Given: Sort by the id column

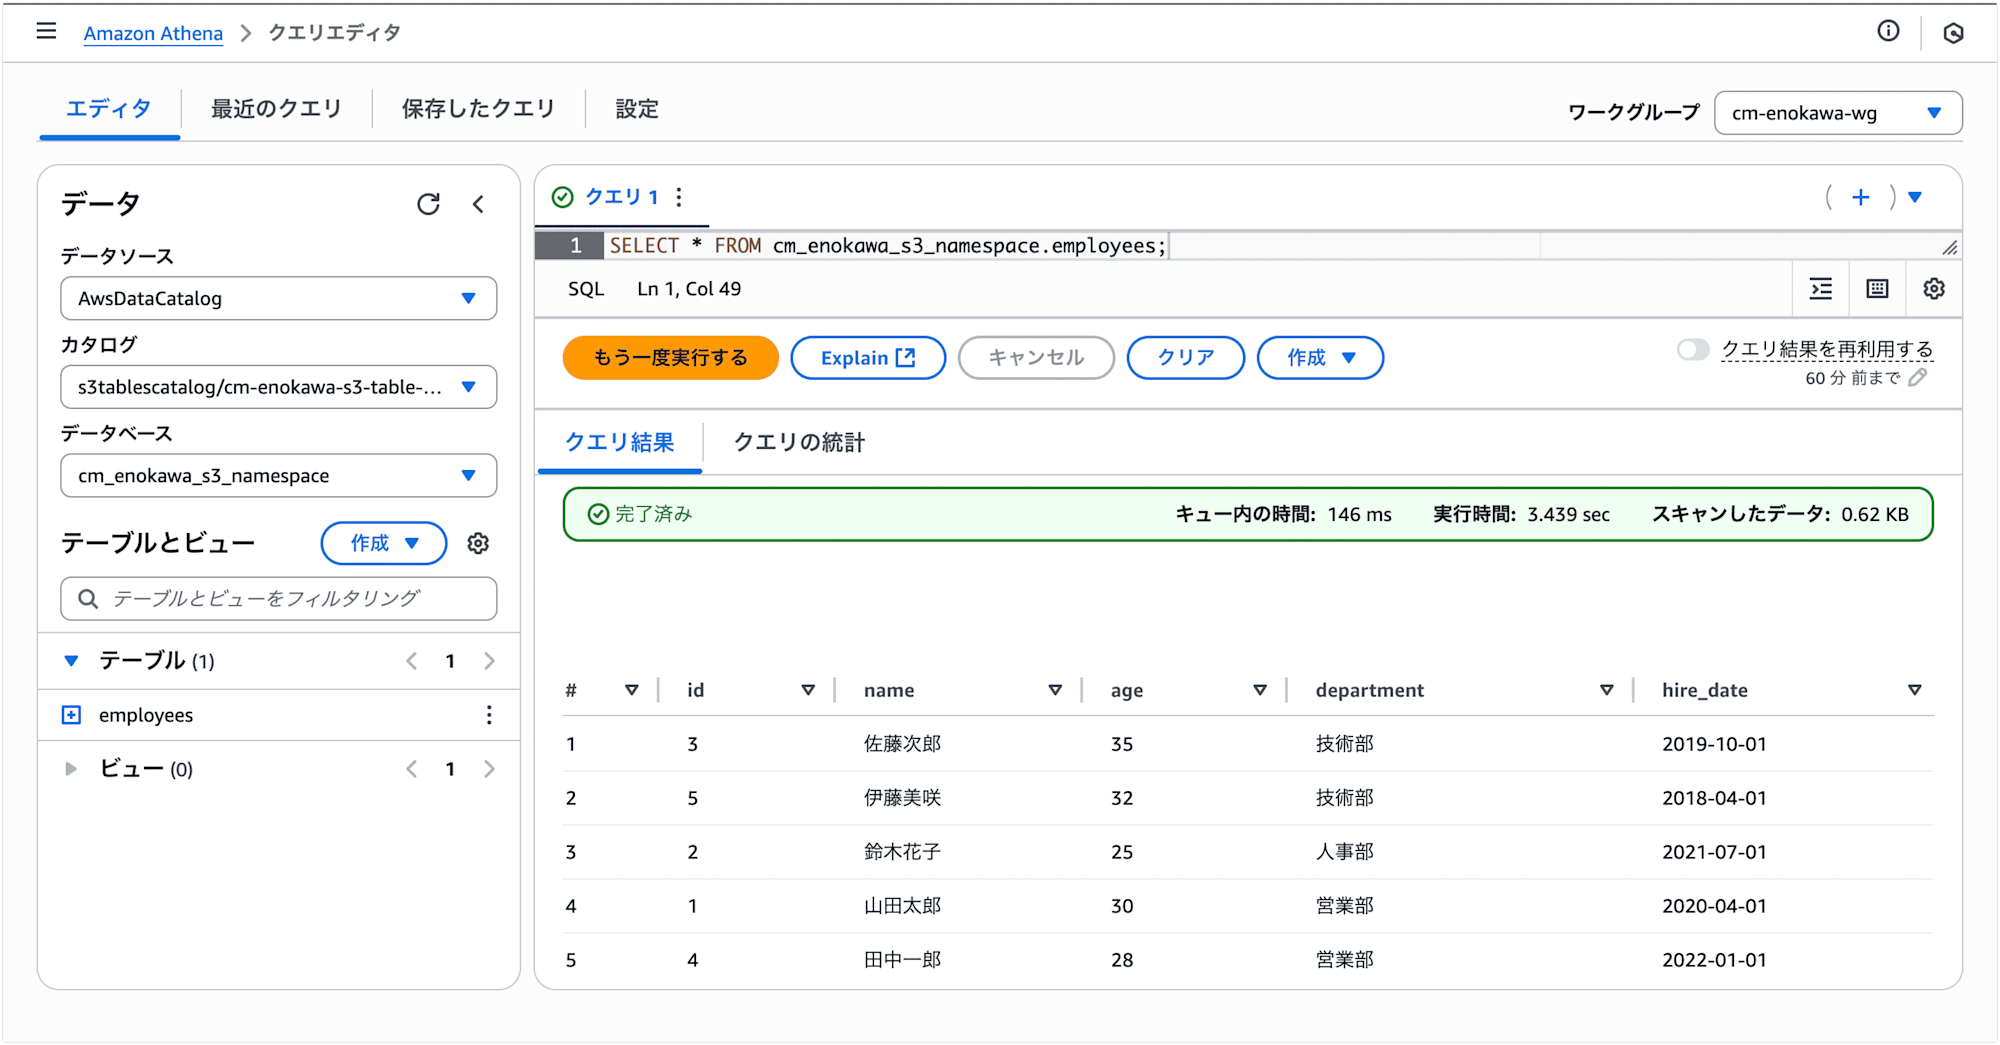Looking at the screenshot, I should click(x=808, y=690).
